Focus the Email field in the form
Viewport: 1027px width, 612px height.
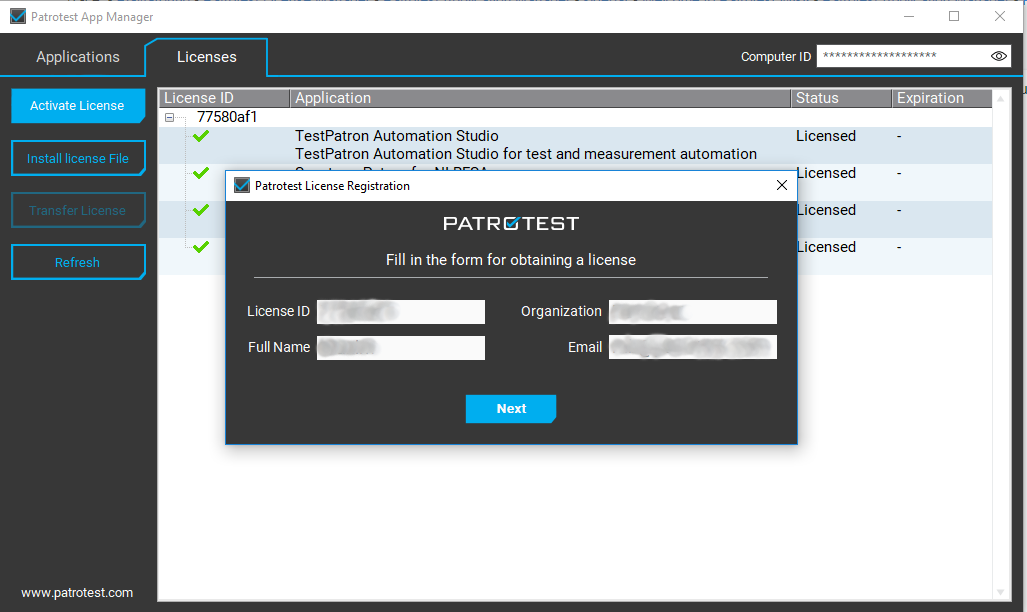[x=692, y=348]
